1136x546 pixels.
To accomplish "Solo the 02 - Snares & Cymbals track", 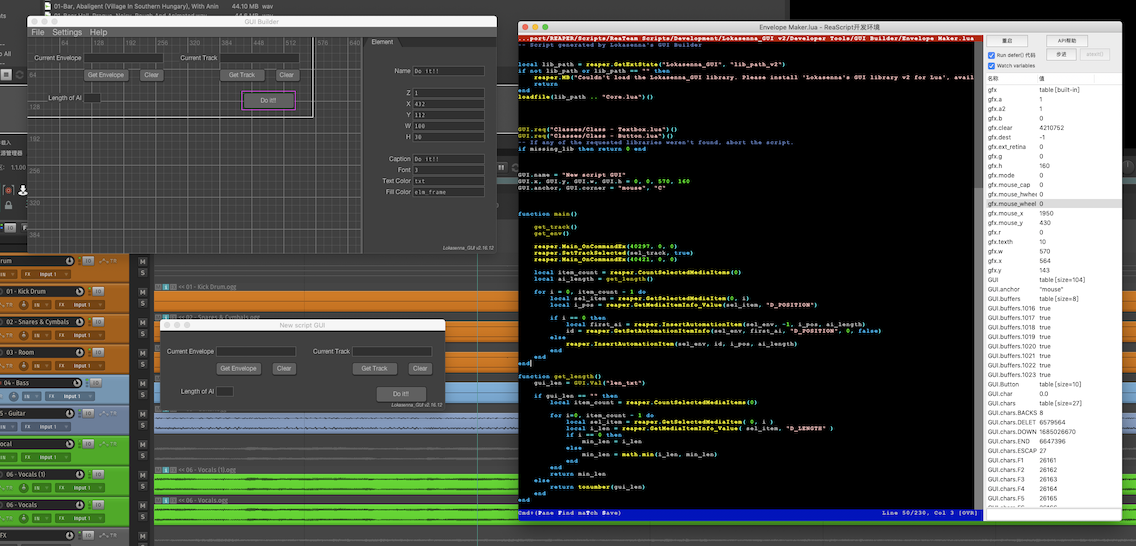I will click(x=142, y=334).
